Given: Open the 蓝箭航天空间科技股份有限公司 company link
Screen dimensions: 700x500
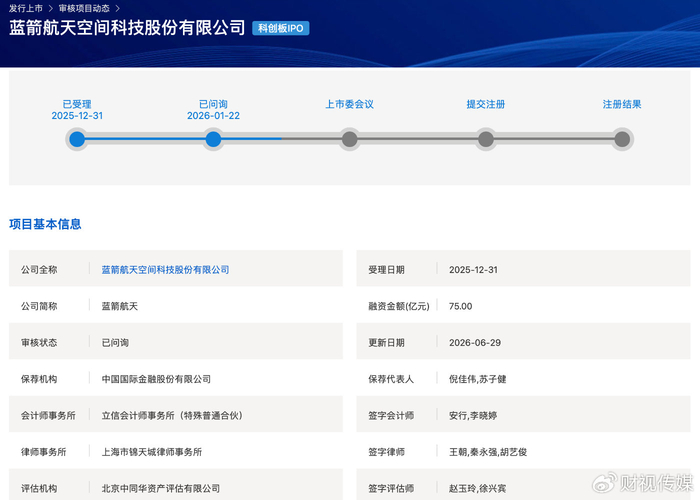Looking at the screenshot, I should pyautogui.click(x=165, y=270).
